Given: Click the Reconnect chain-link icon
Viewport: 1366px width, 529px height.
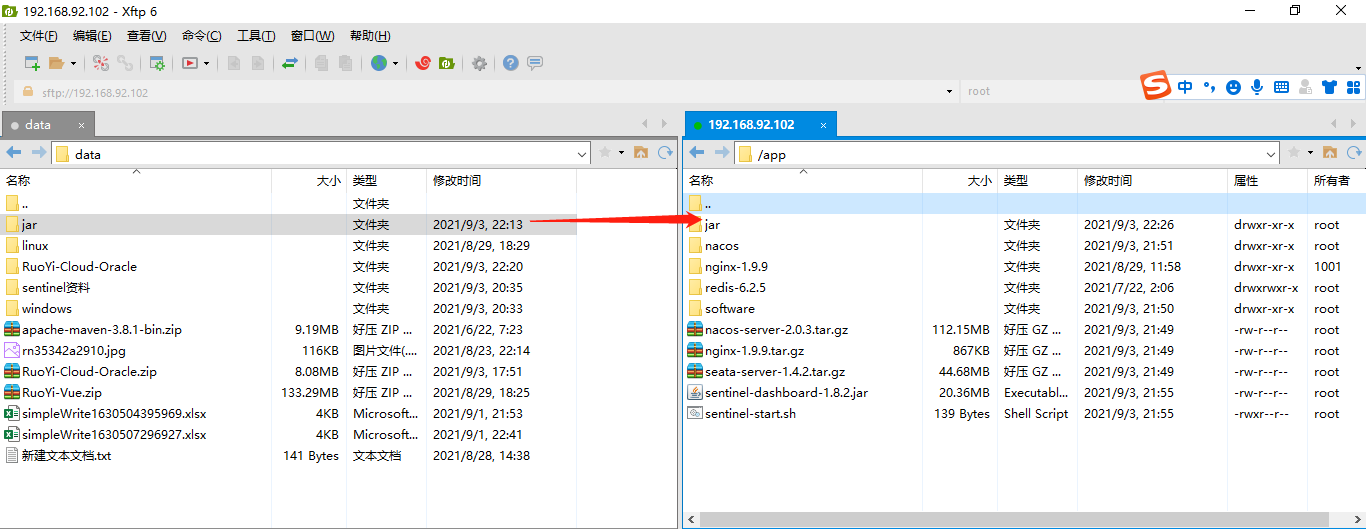Looking at the screenshot, I should tap(125, 63).
